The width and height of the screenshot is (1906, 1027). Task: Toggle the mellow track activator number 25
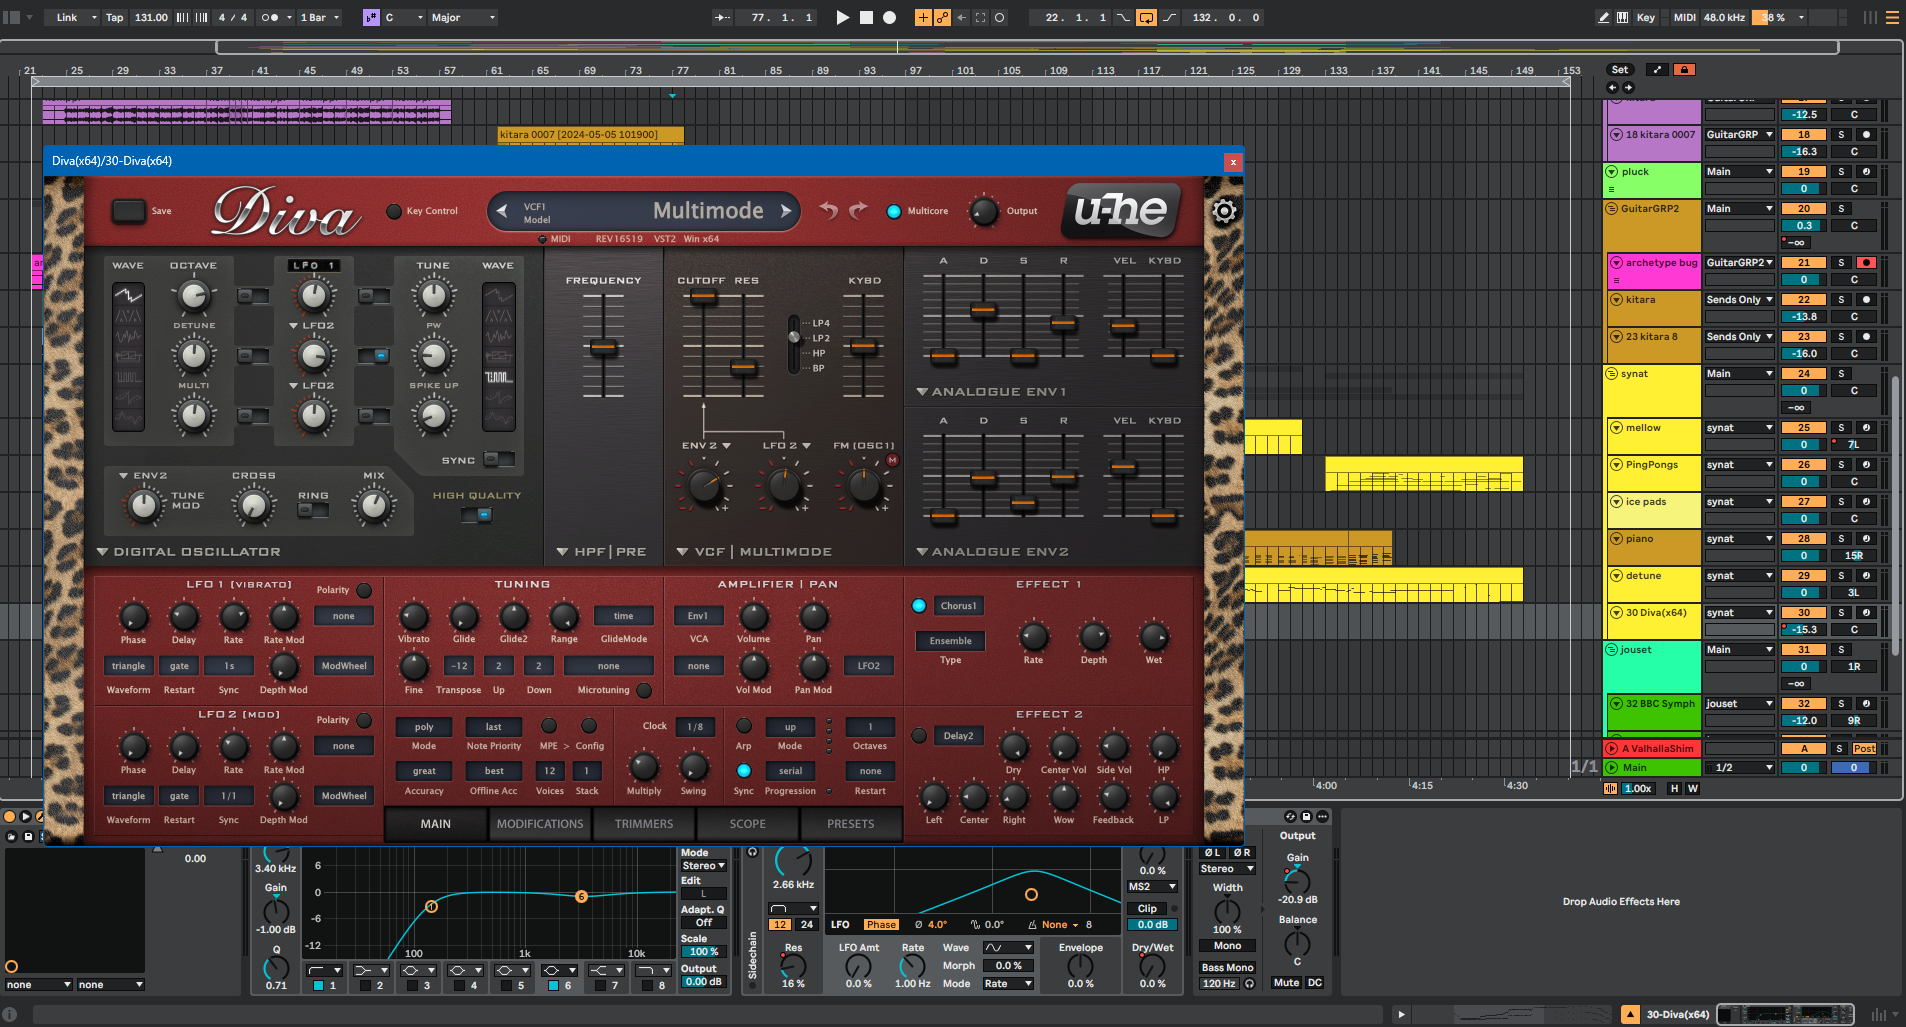click(x=1804, y=428)
